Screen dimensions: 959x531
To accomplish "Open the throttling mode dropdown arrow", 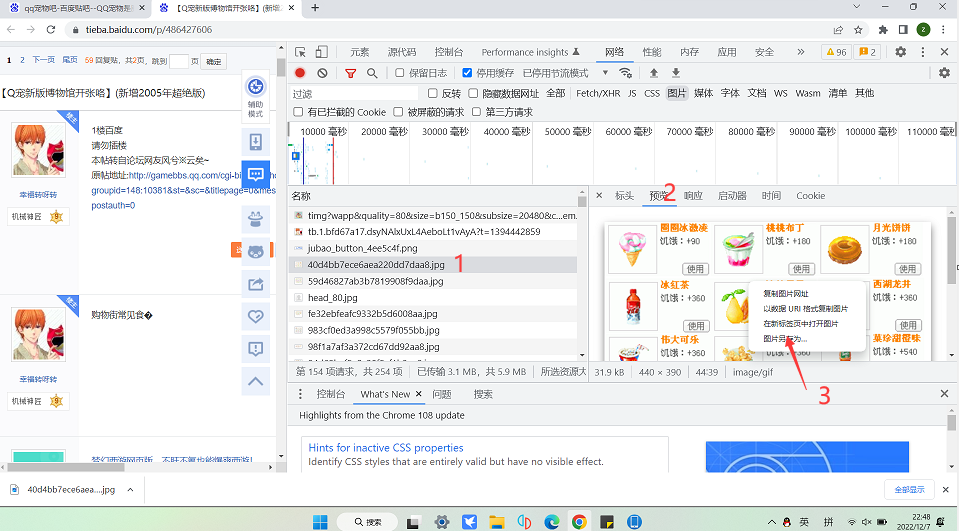I will click(x=605, y=73).
